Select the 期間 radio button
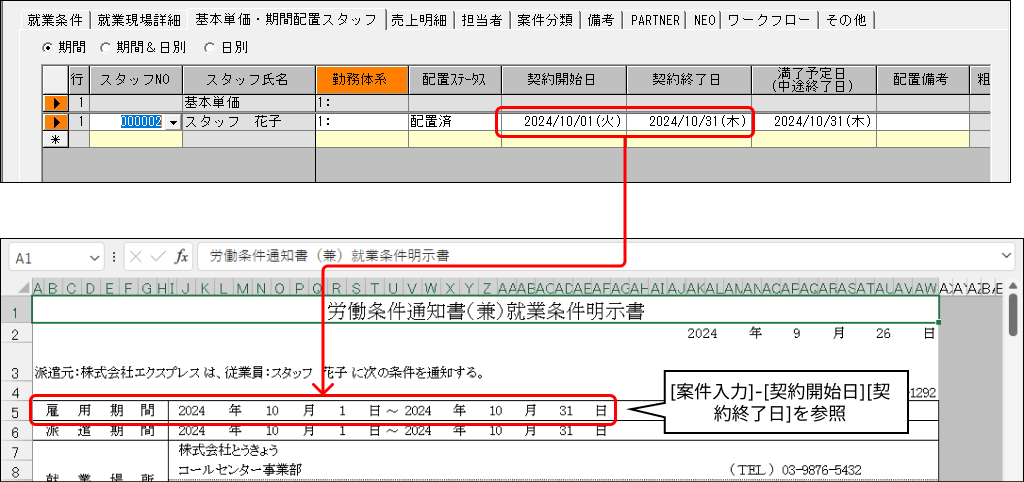Screen dimensions: 1024x482 click(48, 47)
